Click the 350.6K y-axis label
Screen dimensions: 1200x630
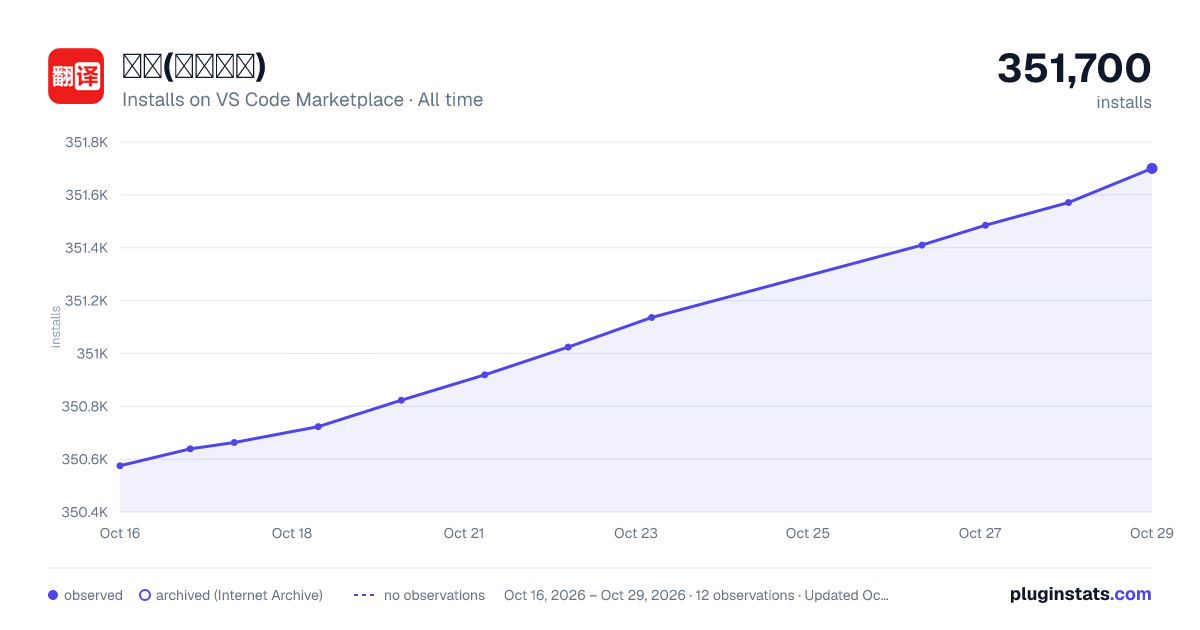click(87, 460)
